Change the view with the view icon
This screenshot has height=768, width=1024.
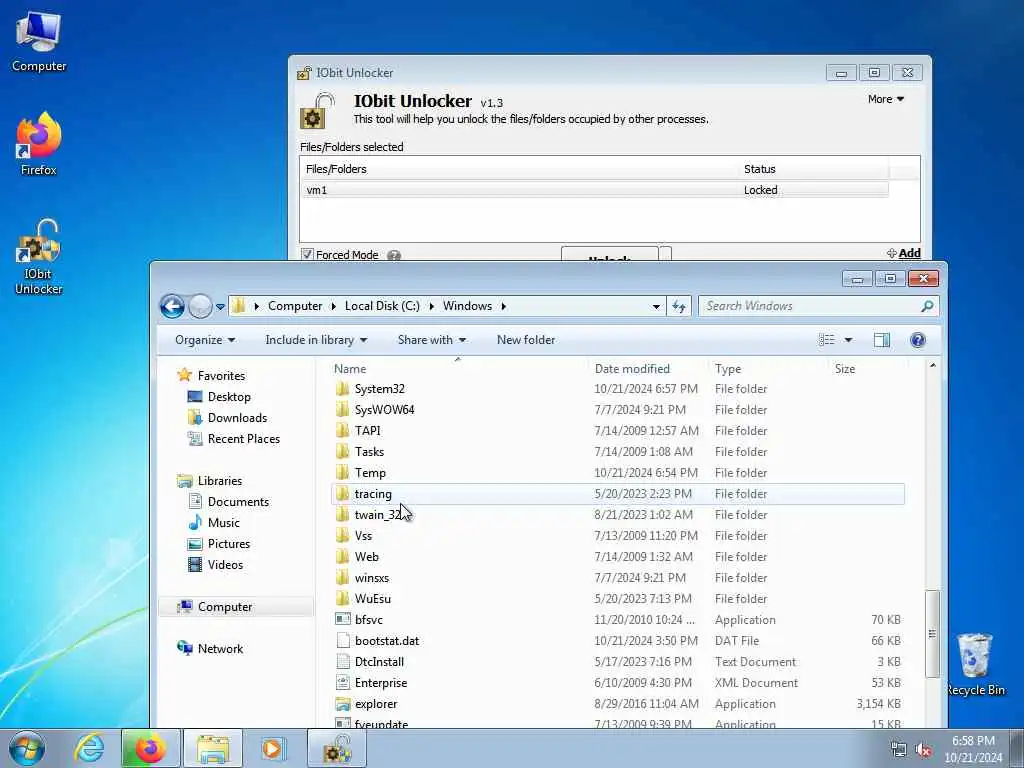(x=827, y=340)
